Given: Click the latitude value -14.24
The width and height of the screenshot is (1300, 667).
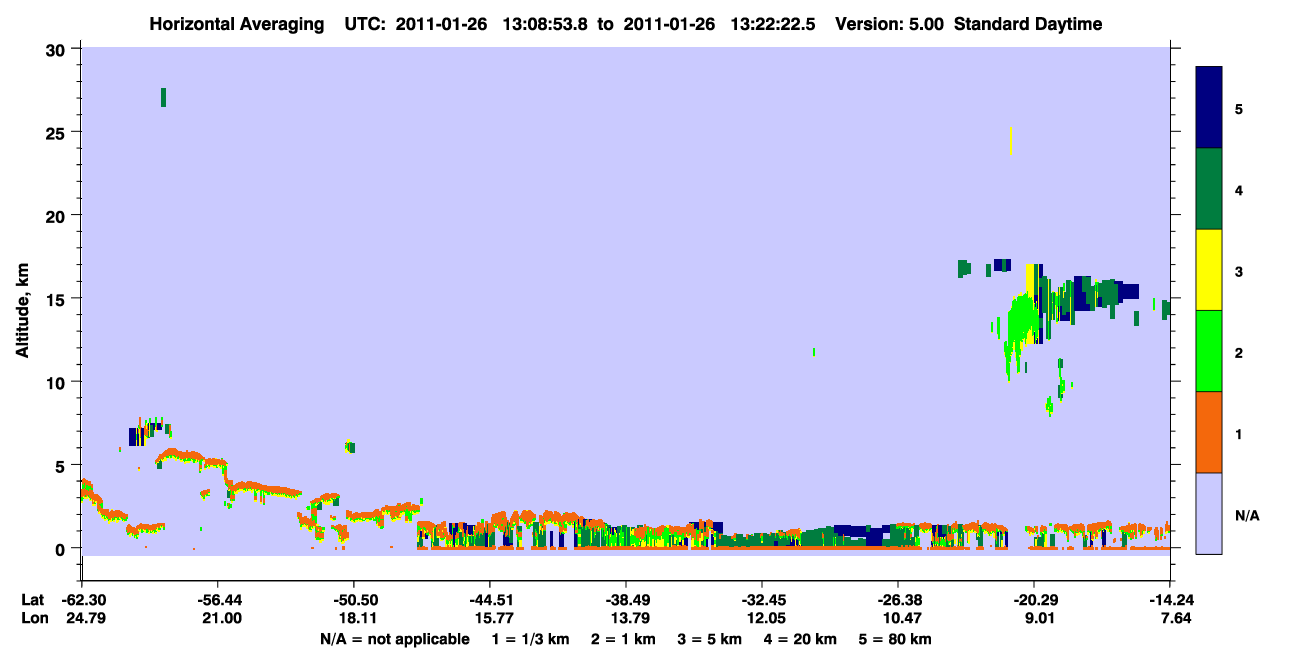Looking at the screenshot, I should [x=1170, y=600].
